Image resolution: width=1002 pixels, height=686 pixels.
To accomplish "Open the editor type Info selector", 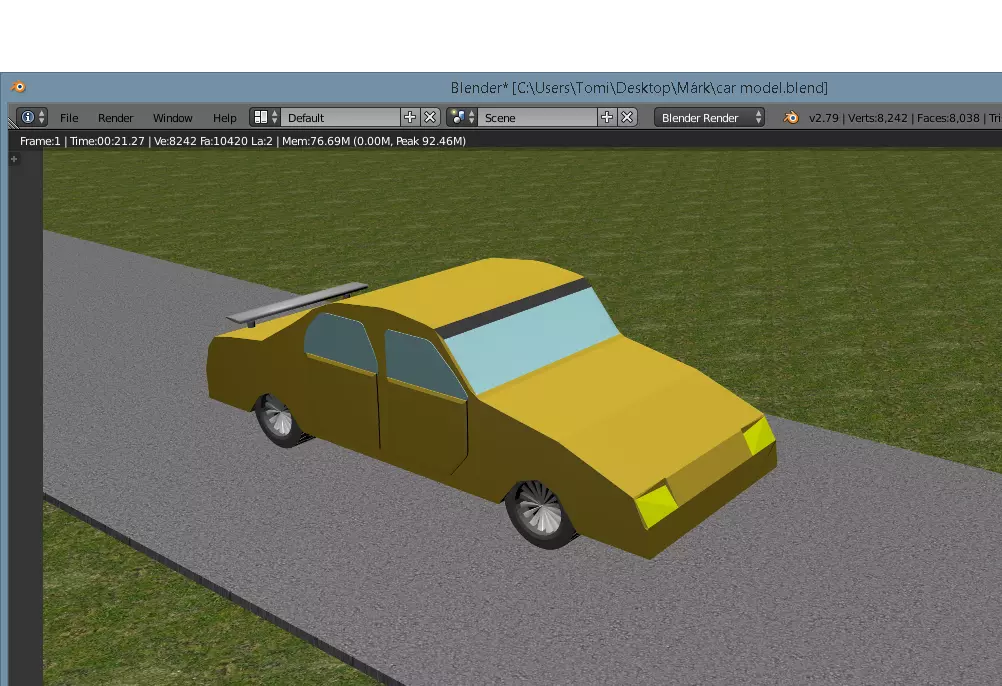I will pyautogui.click(x=32, y=118).
